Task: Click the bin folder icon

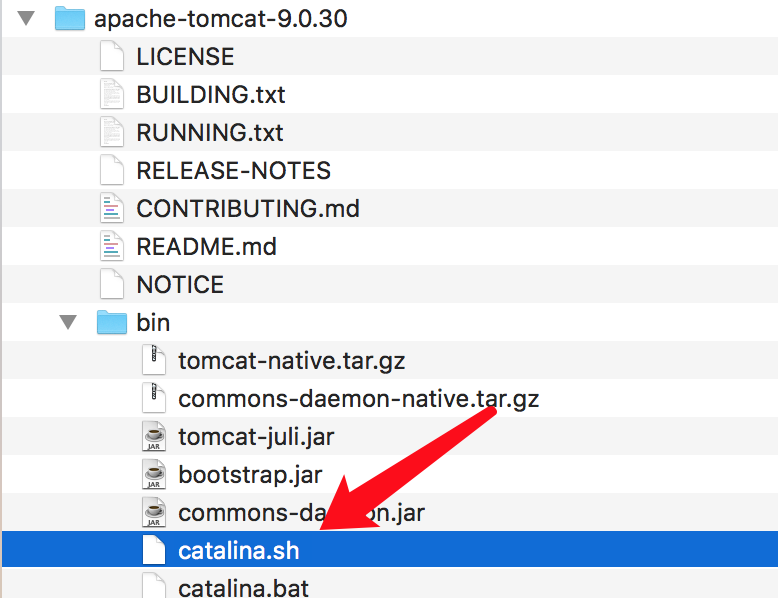Action: pyautogui.click(x=112, y=322)
